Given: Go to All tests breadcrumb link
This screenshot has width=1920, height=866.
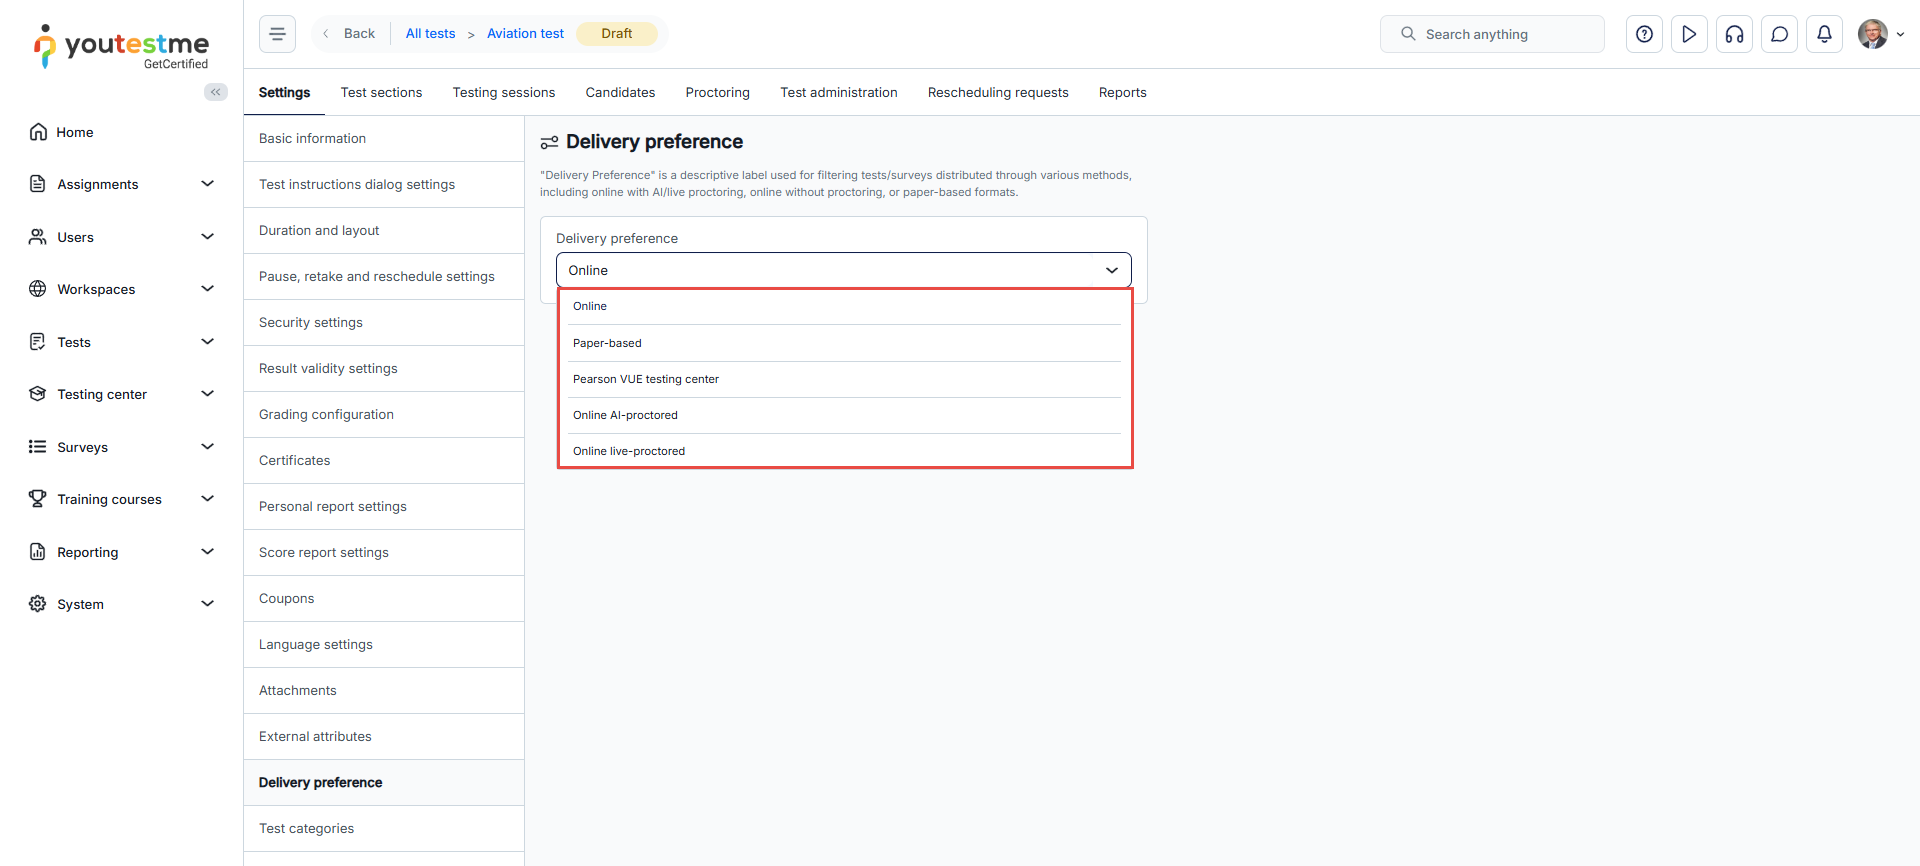Looking at the screenshot, I should [430, 34].
